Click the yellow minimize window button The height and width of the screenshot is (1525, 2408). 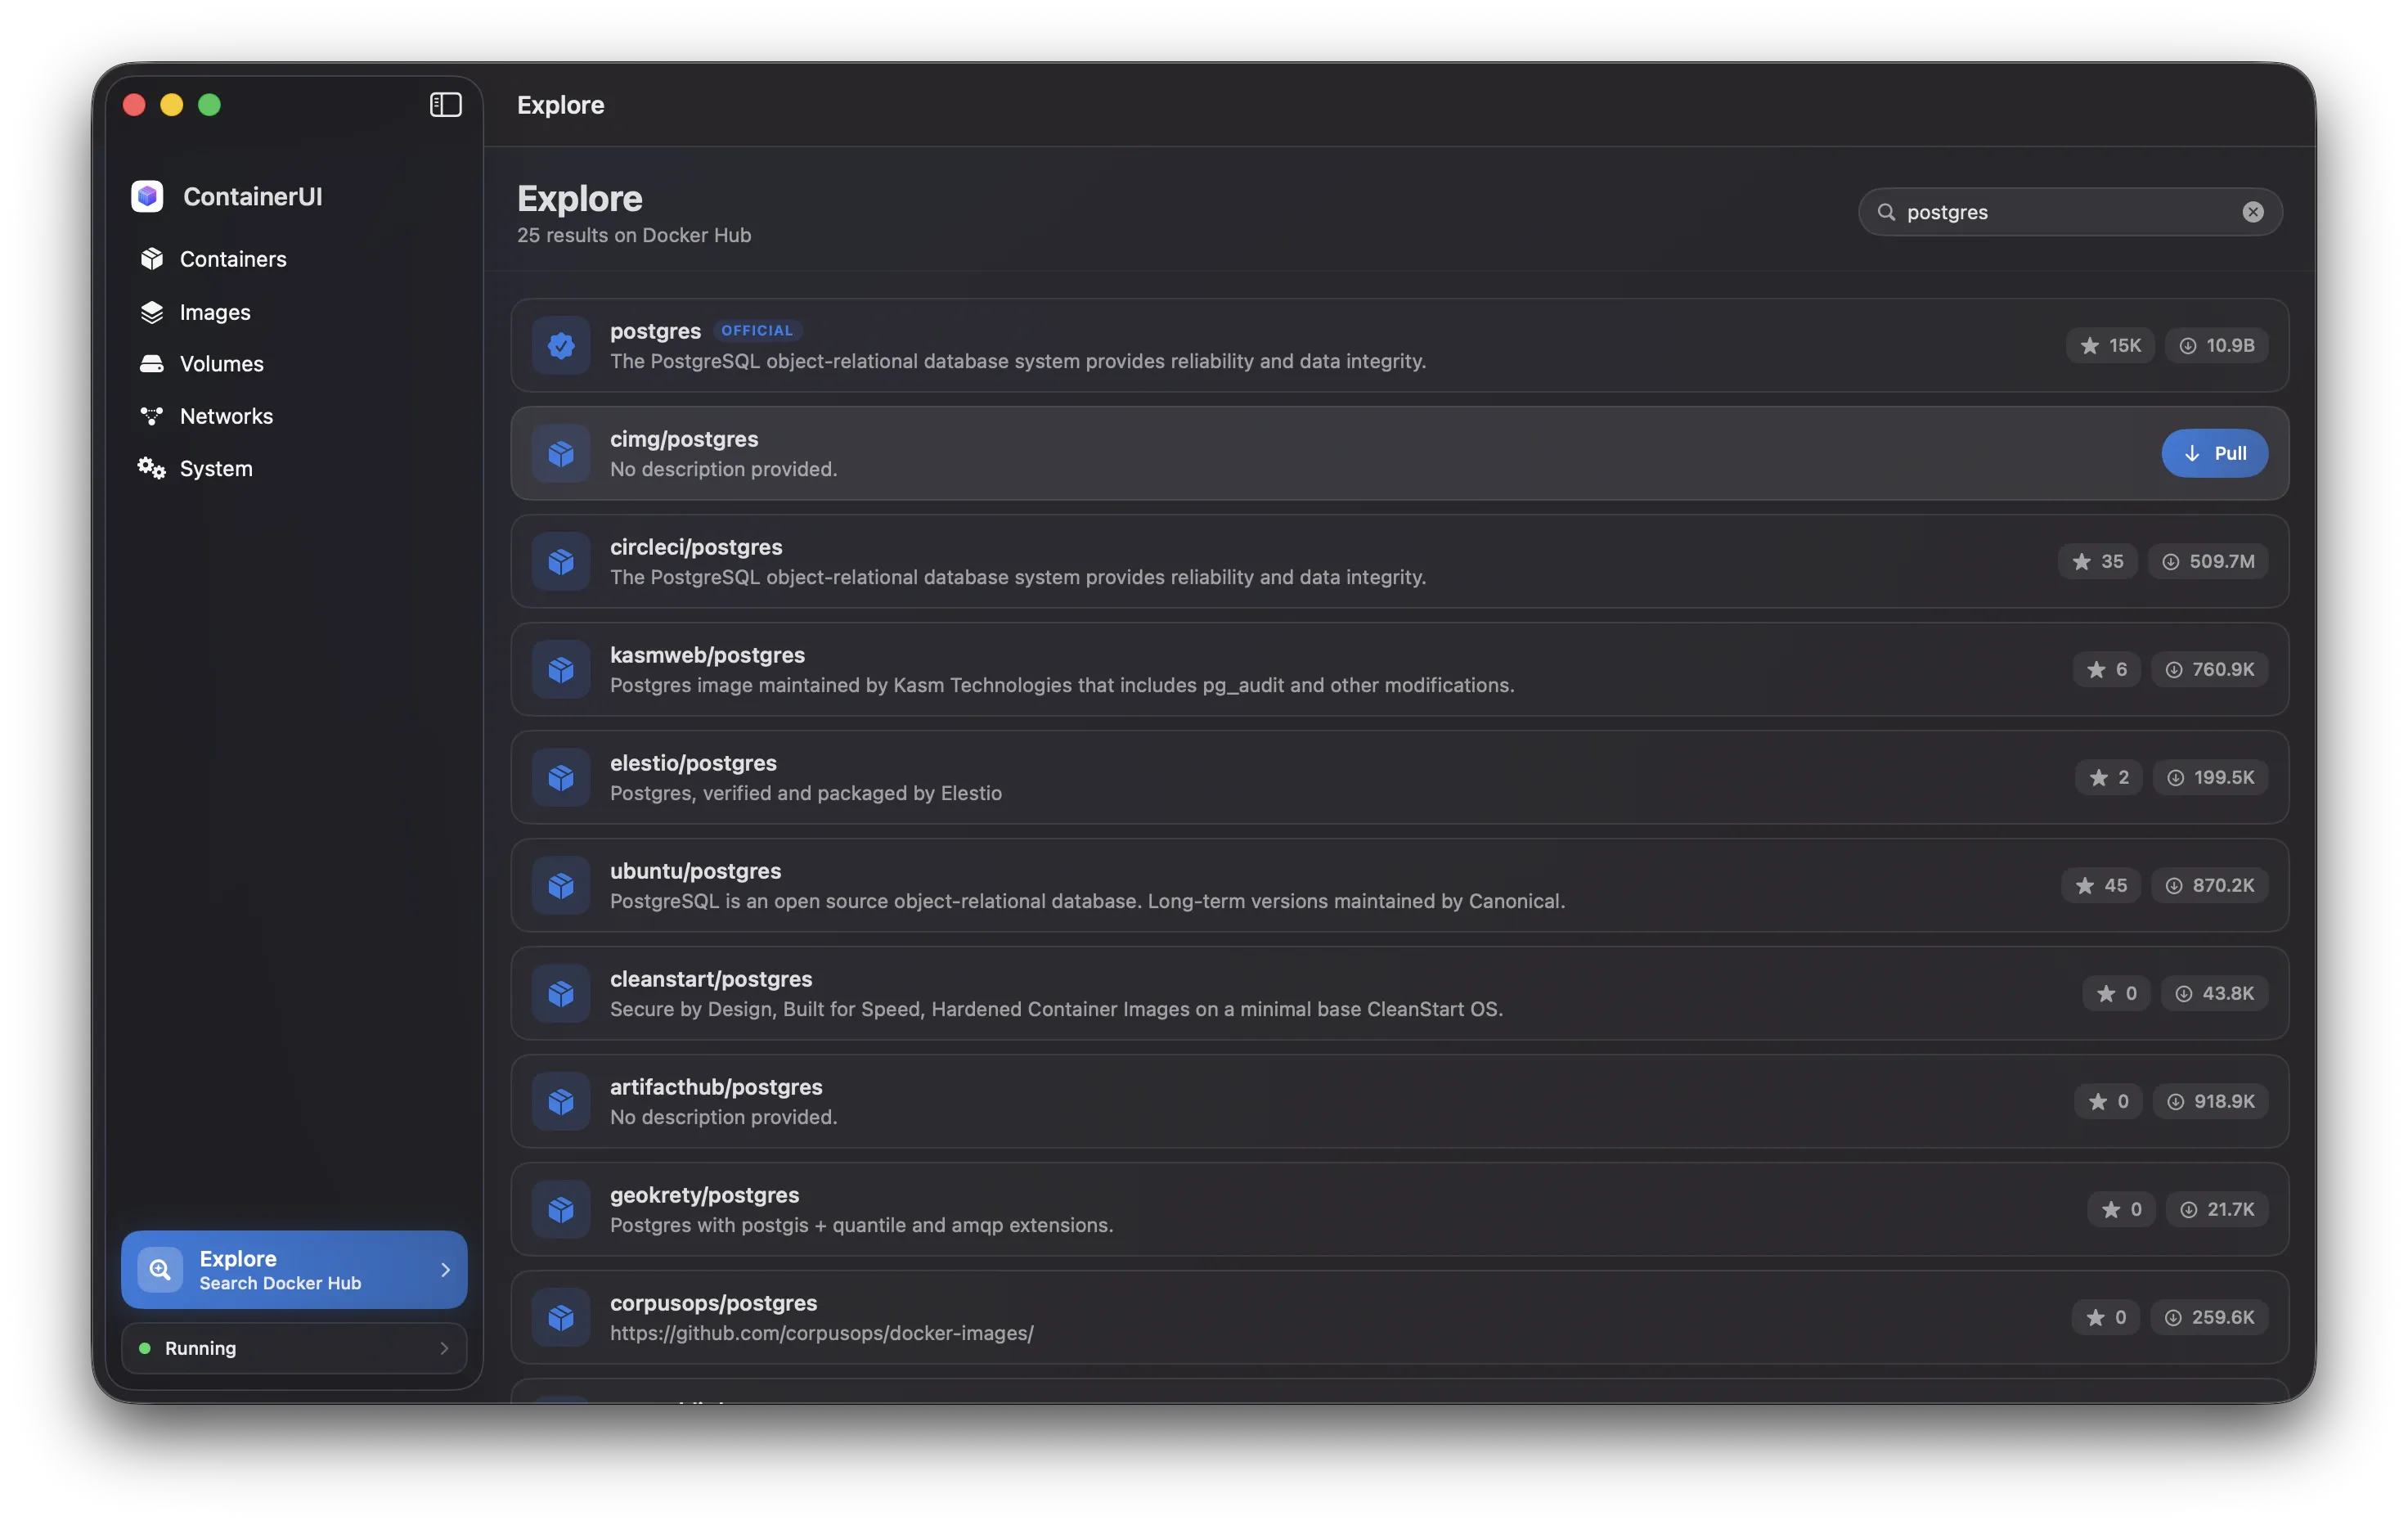pyautogui.click(x=172, y=105)
